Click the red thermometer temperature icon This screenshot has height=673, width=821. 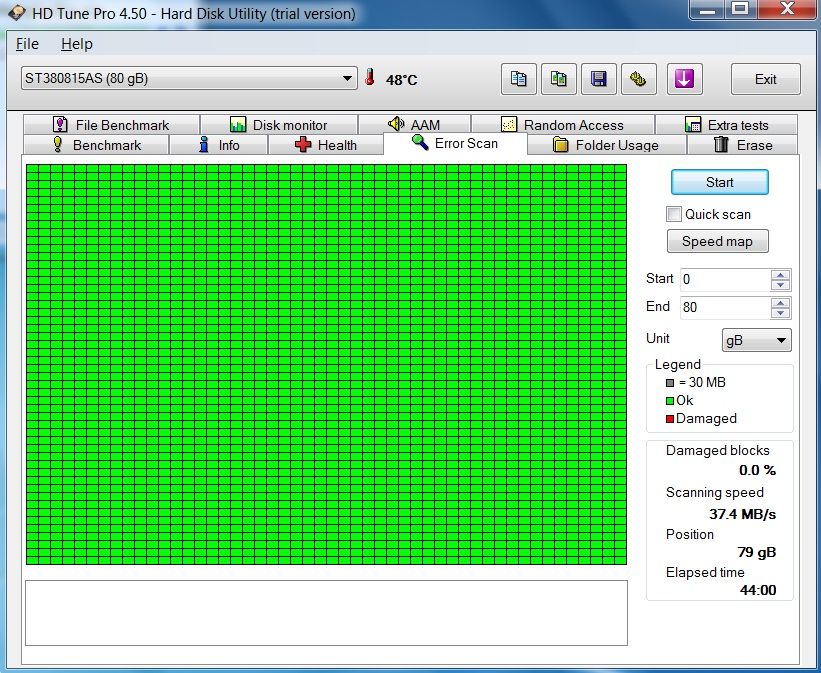coord(370,78)
